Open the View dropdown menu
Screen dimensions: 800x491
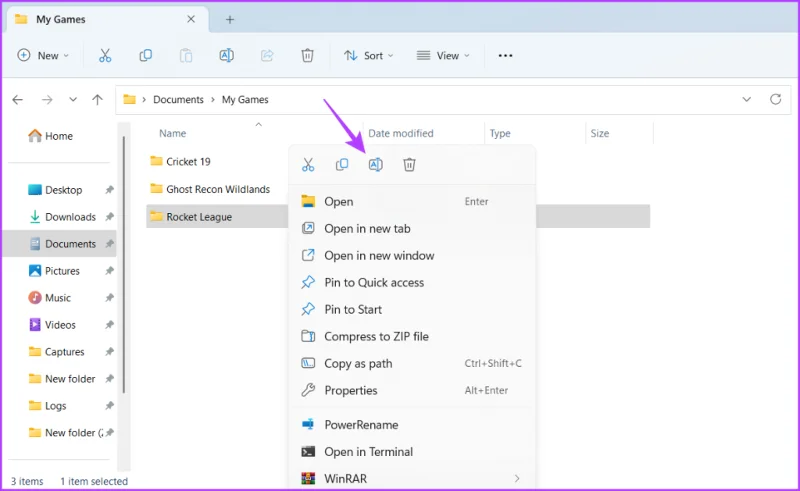pyautogui.click(x=443, y=56)
